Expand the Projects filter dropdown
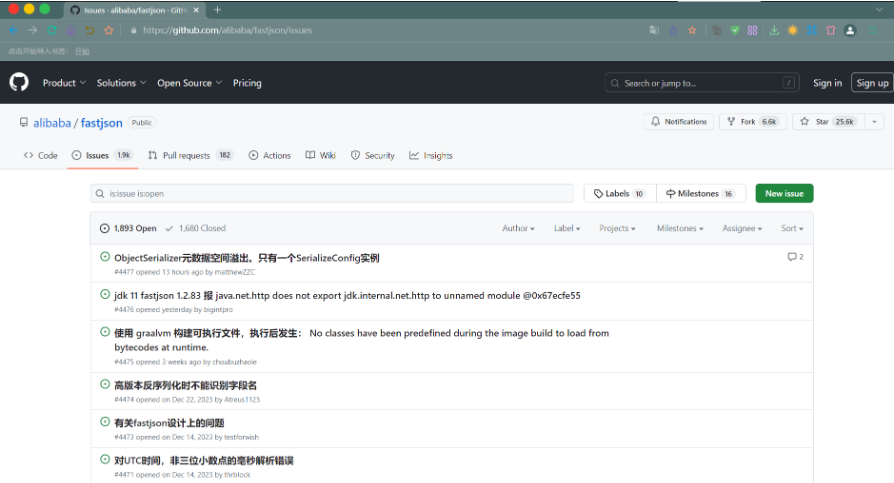894x483 pixels. point(617,228)
